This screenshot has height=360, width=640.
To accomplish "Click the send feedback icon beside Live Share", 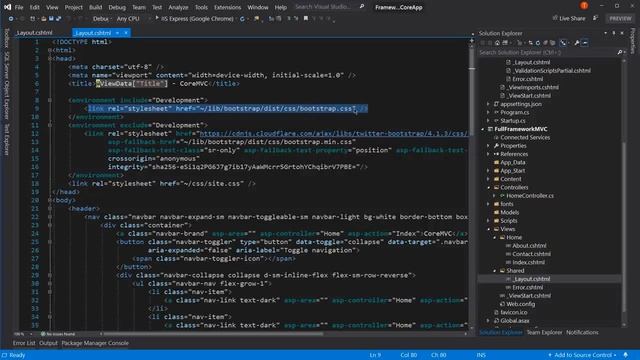I will (x=596, y=18).
